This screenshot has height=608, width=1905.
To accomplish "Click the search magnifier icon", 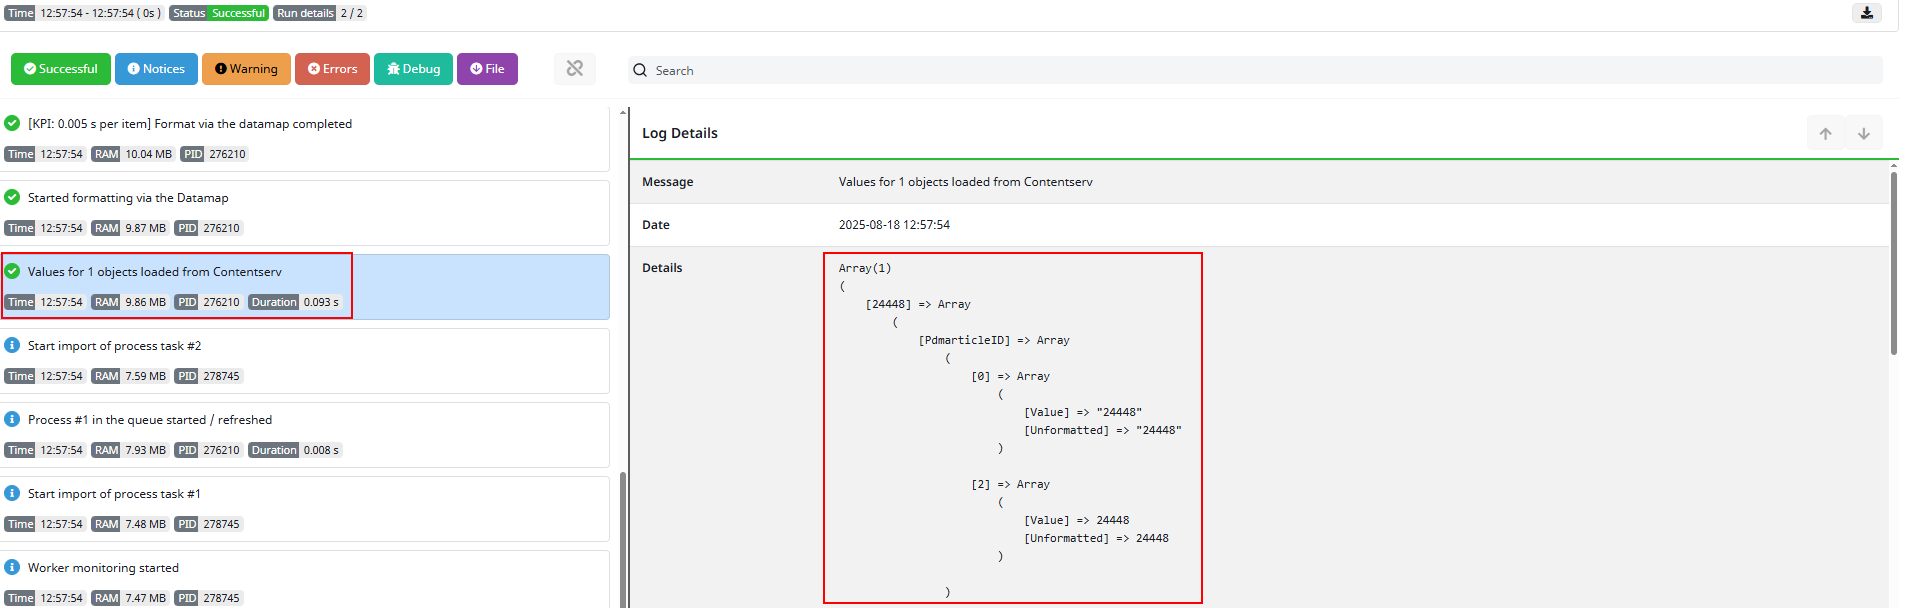I will (640, 70).
